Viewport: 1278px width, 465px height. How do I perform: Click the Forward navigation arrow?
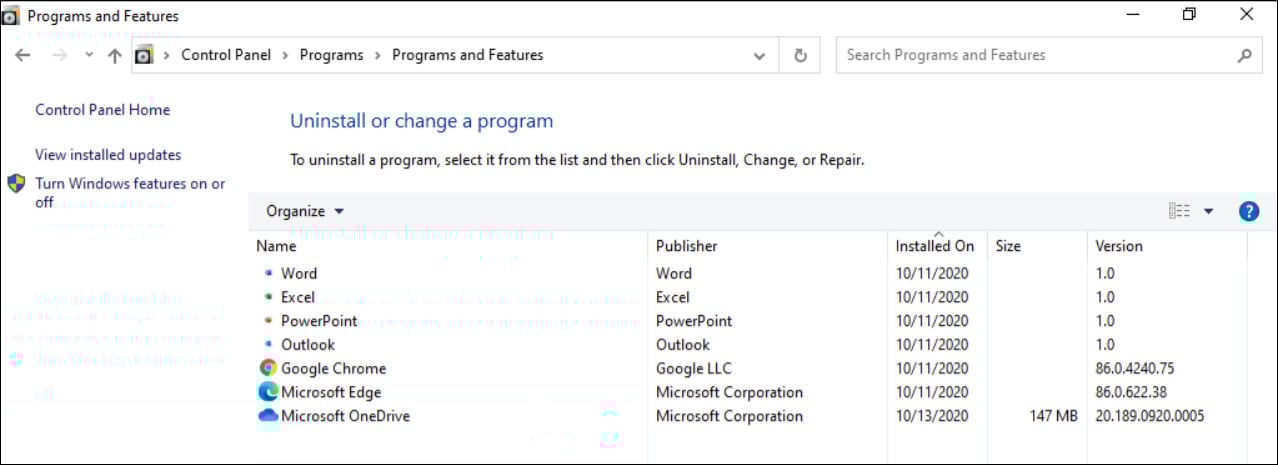(59, 56)
